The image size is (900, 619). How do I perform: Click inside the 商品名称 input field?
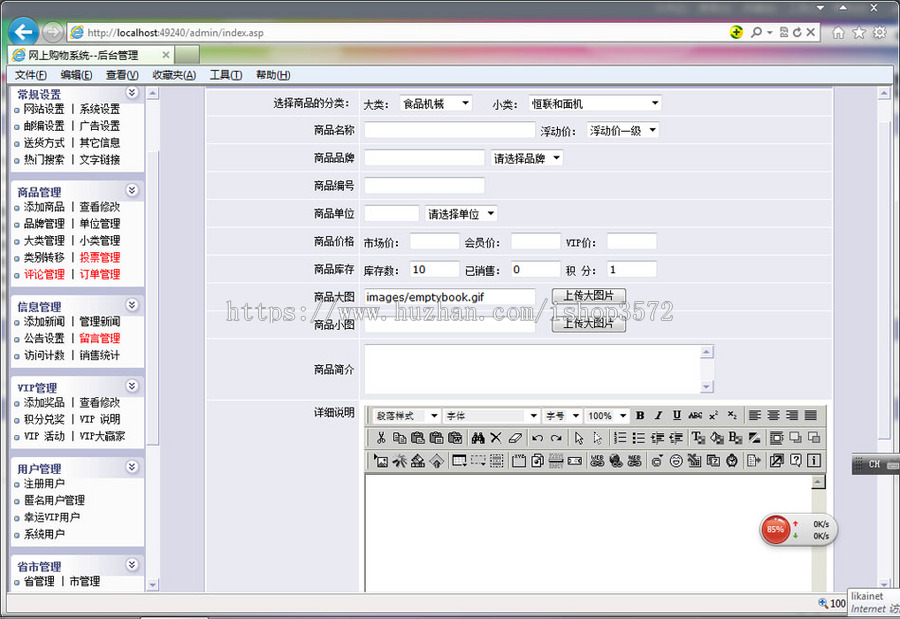coord(448,130)
